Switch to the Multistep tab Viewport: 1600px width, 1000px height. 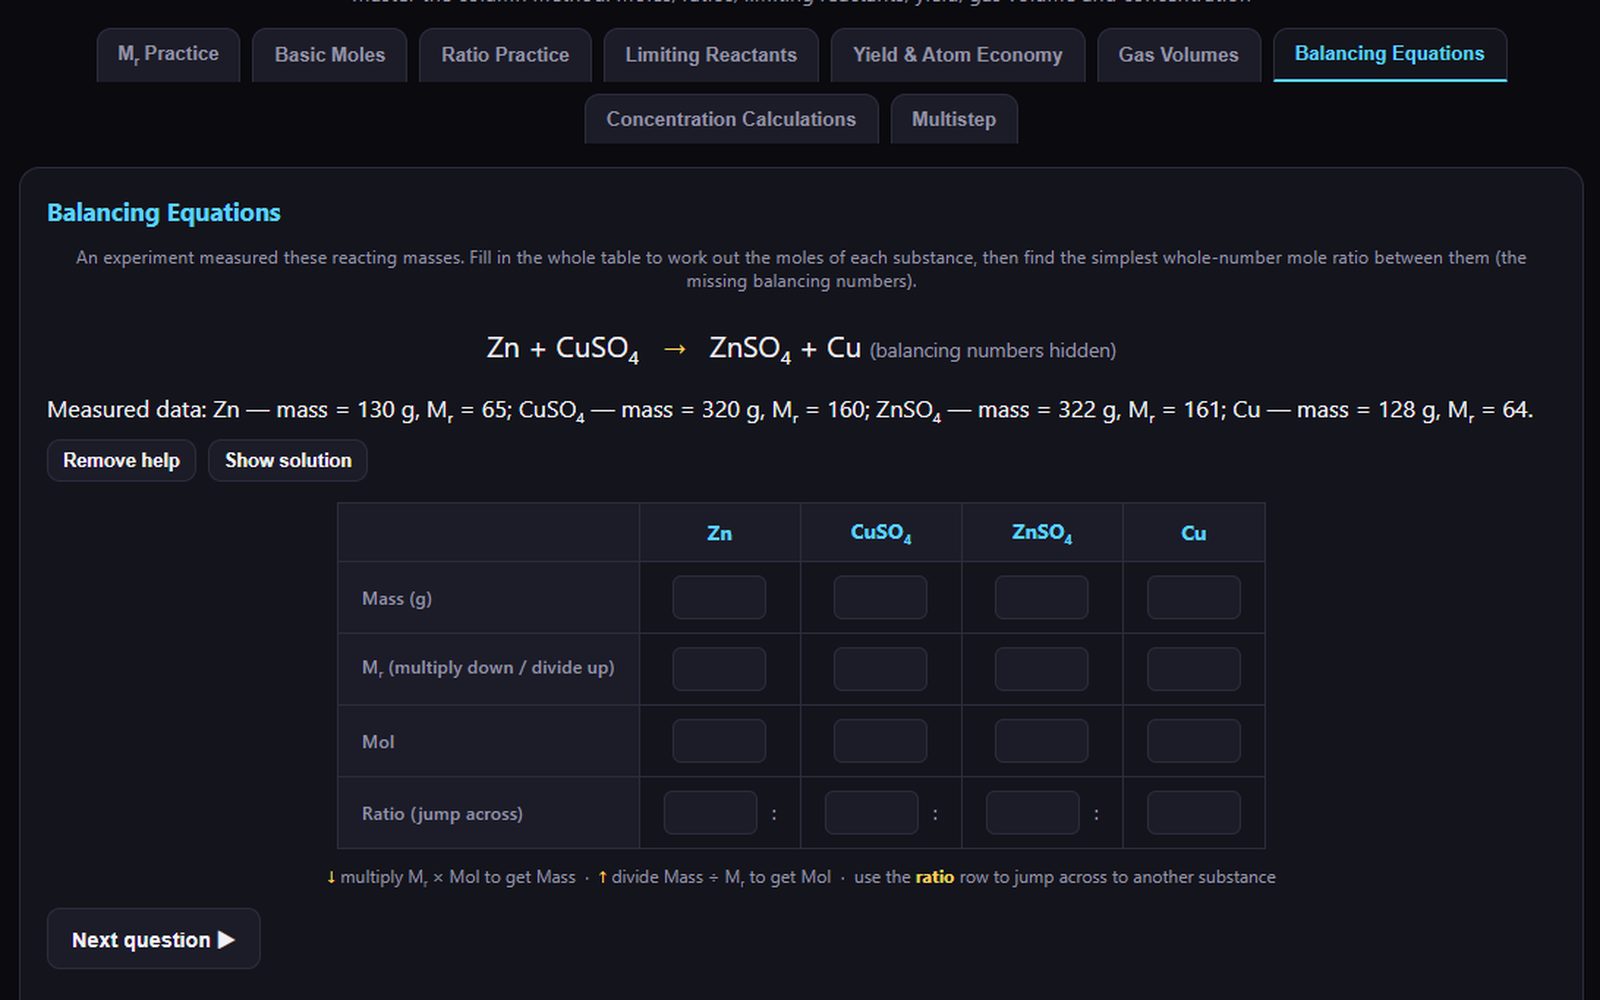pyautogui.click(x=954, y=119)
